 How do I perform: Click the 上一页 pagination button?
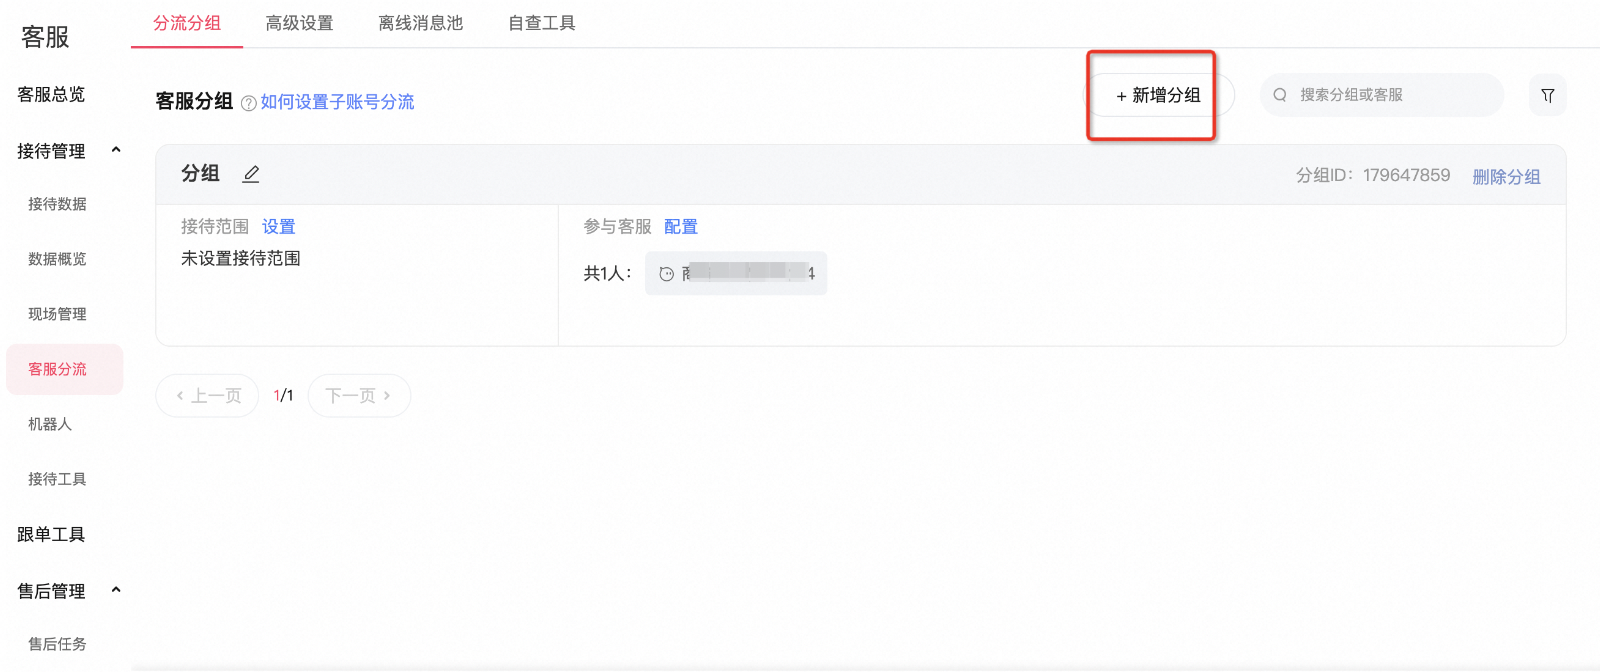[207, 396]
